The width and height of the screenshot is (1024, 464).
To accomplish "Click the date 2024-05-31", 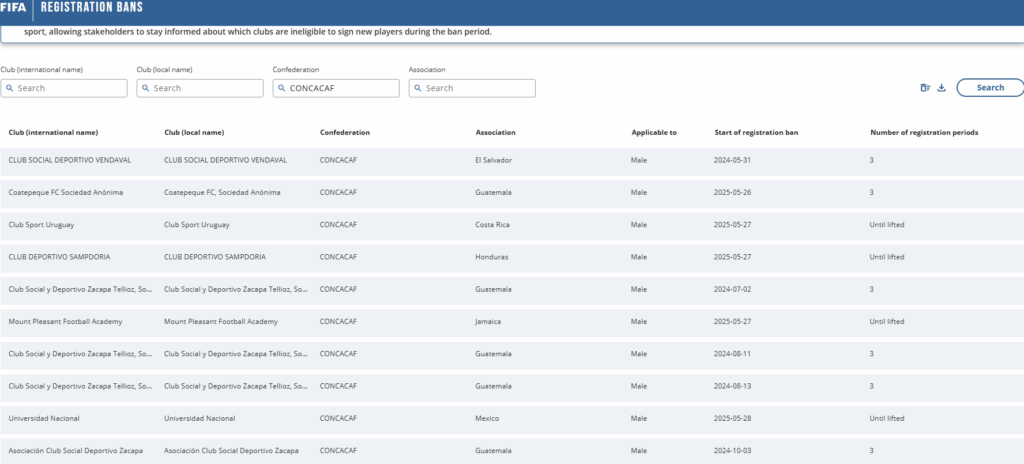I will coord(733,160).
